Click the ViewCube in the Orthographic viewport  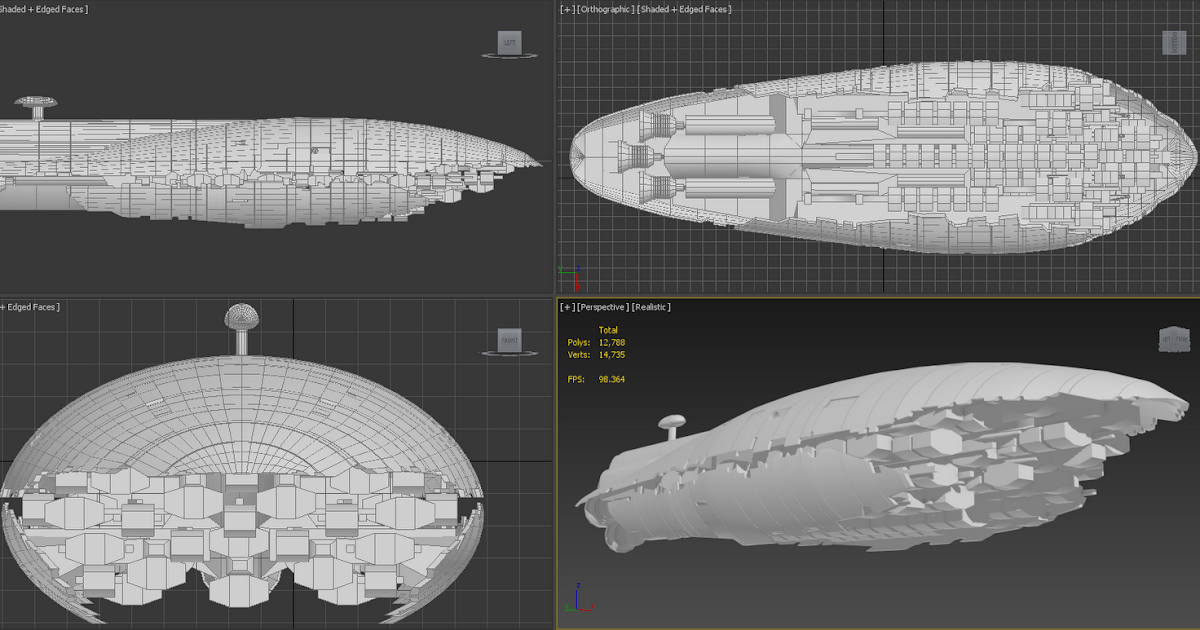point(1174,42)
